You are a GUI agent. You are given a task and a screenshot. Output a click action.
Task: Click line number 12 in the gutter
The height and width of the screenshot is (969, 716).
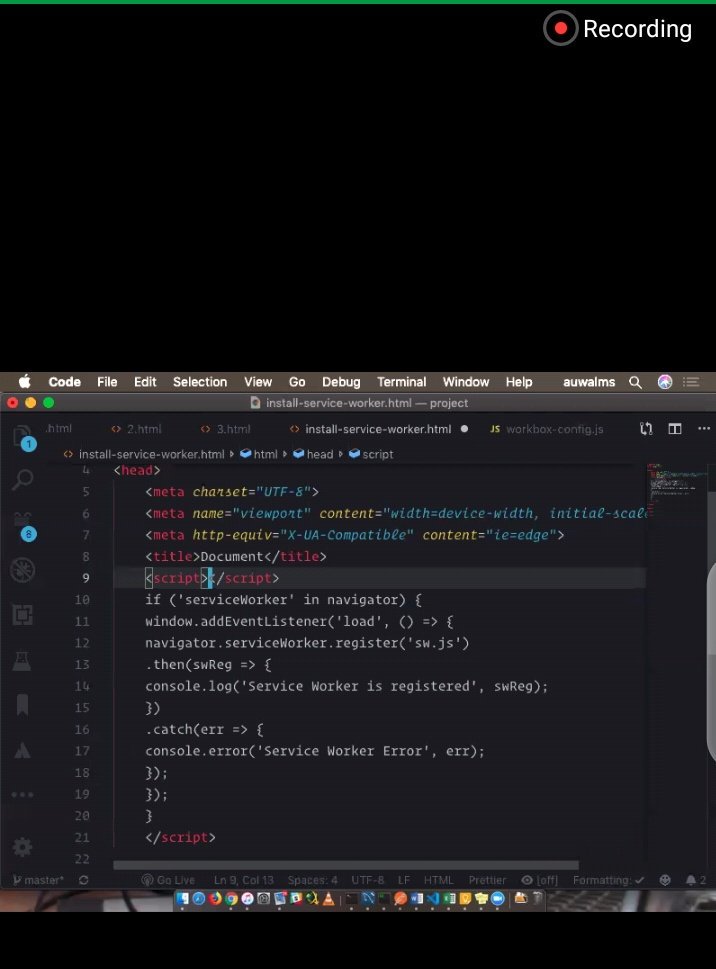point(82,643)
